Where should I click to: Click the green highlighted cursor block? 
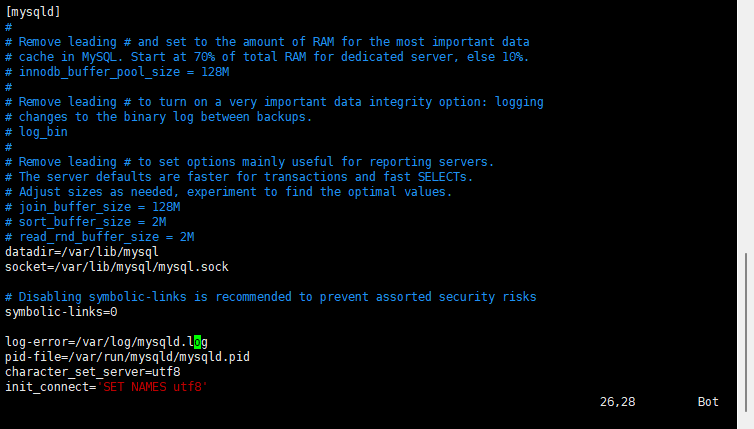click(x=197, y=342)
